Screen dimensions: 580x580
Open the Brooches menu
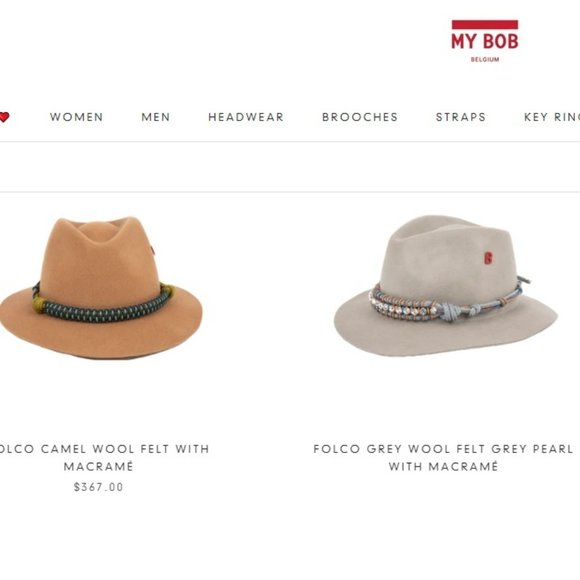(360, 117)
